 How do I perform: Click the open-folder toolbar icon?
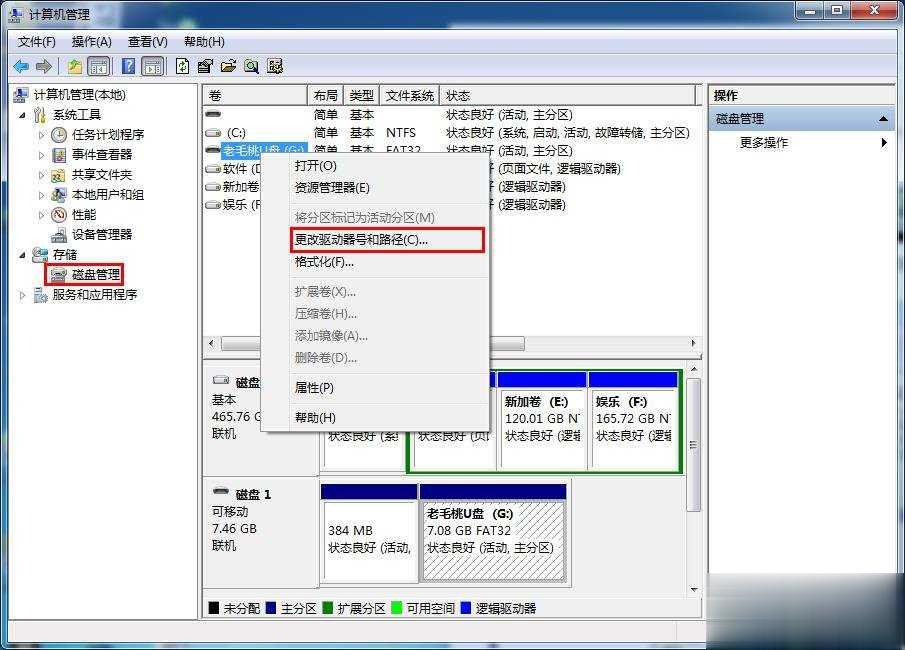click(229, 66)
